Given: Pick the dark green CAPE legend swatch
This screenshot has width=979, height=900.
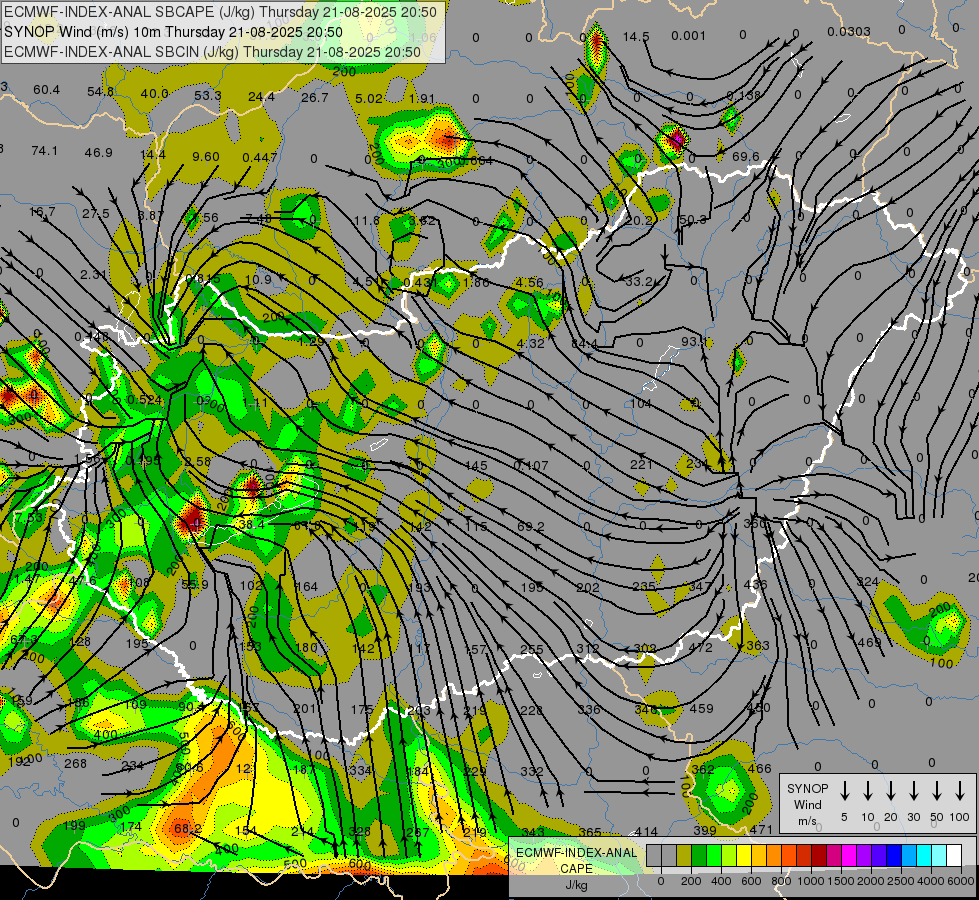Looking at the screenshot, I should [x=699, y=855].
